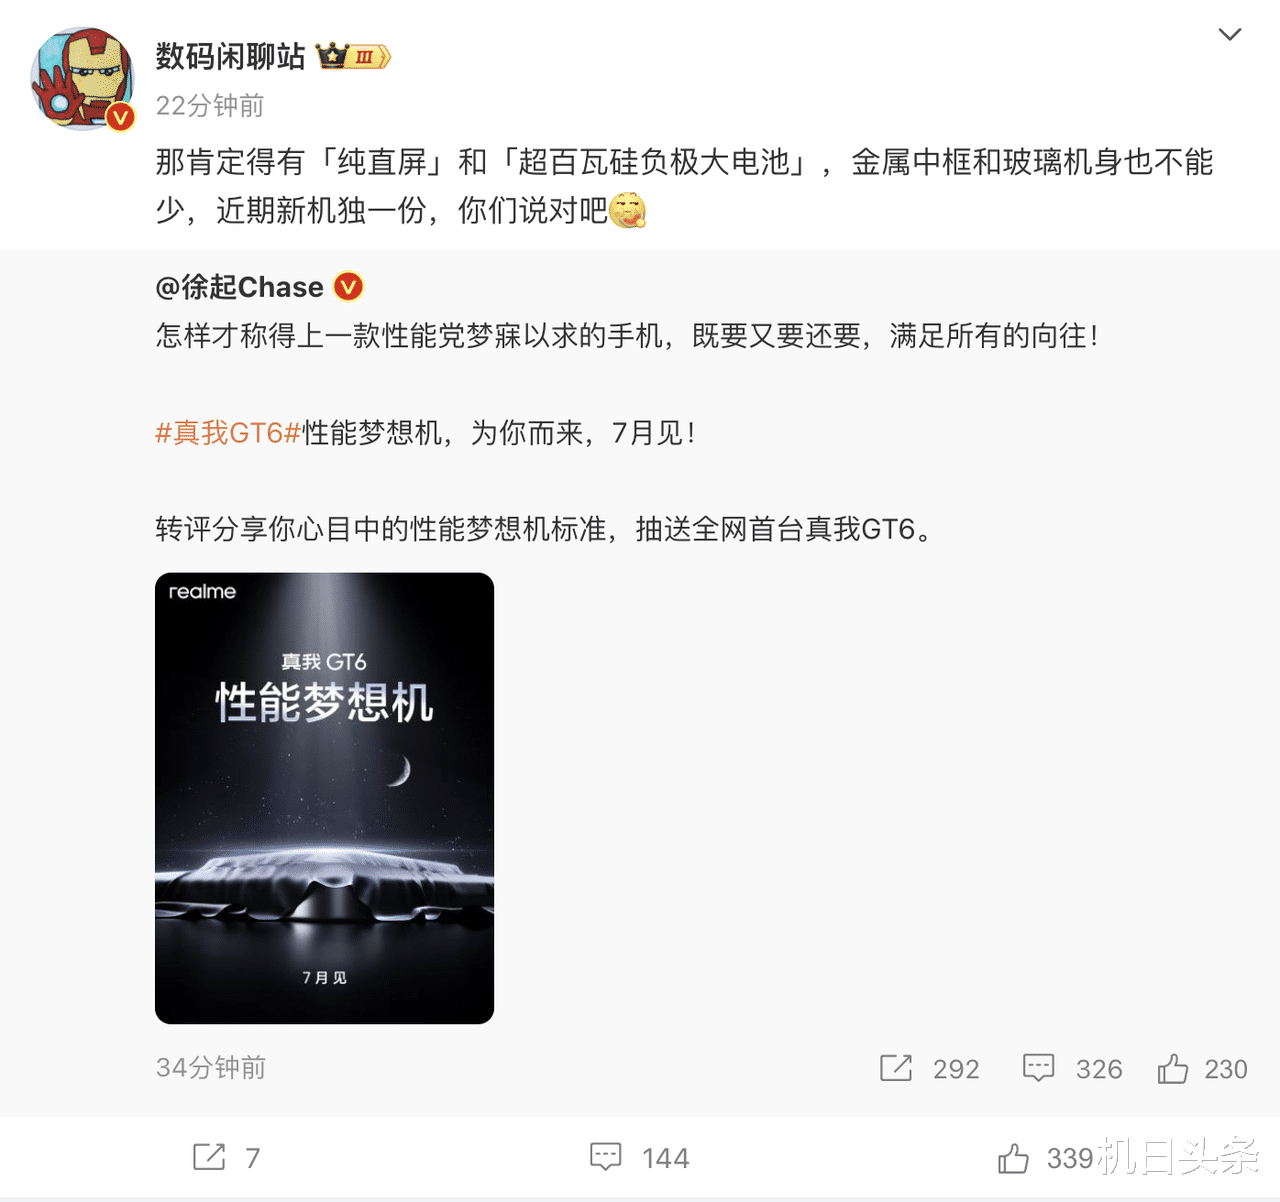1280x1202 pixels.
Task: Open the main post text about 纯直屏
Action: pos(684,186)
